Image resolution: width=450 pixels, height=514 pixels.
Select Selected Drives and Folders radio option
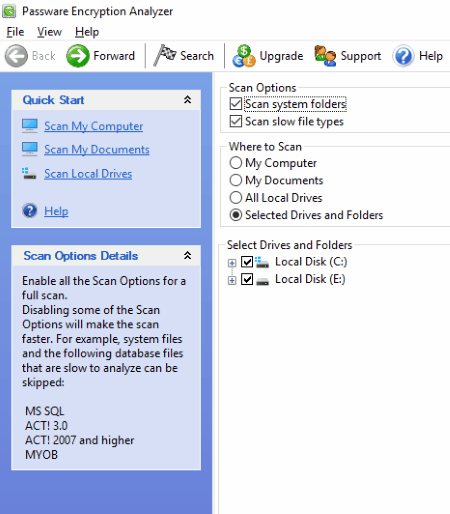pos(236,215)
